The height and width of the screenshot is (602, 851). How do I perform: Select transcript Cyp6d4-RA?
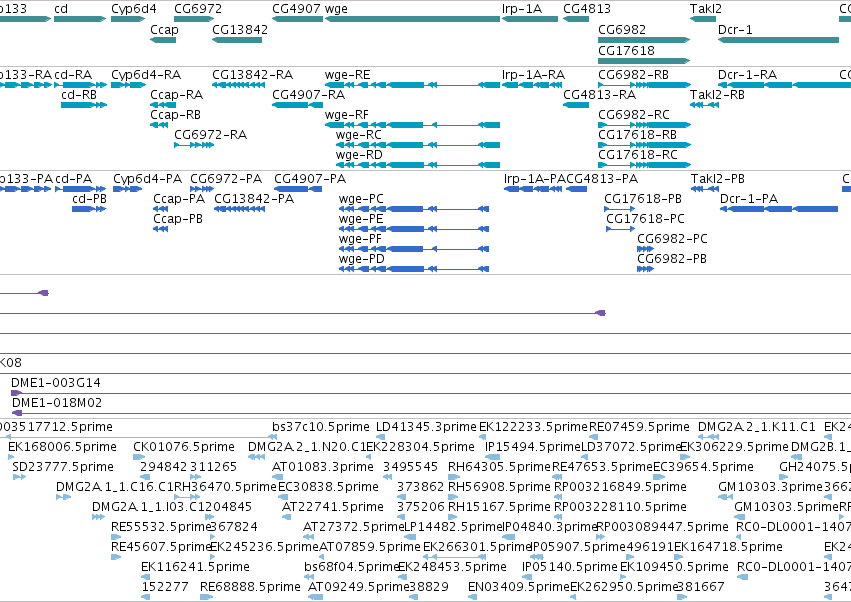[x=128, y=85]
